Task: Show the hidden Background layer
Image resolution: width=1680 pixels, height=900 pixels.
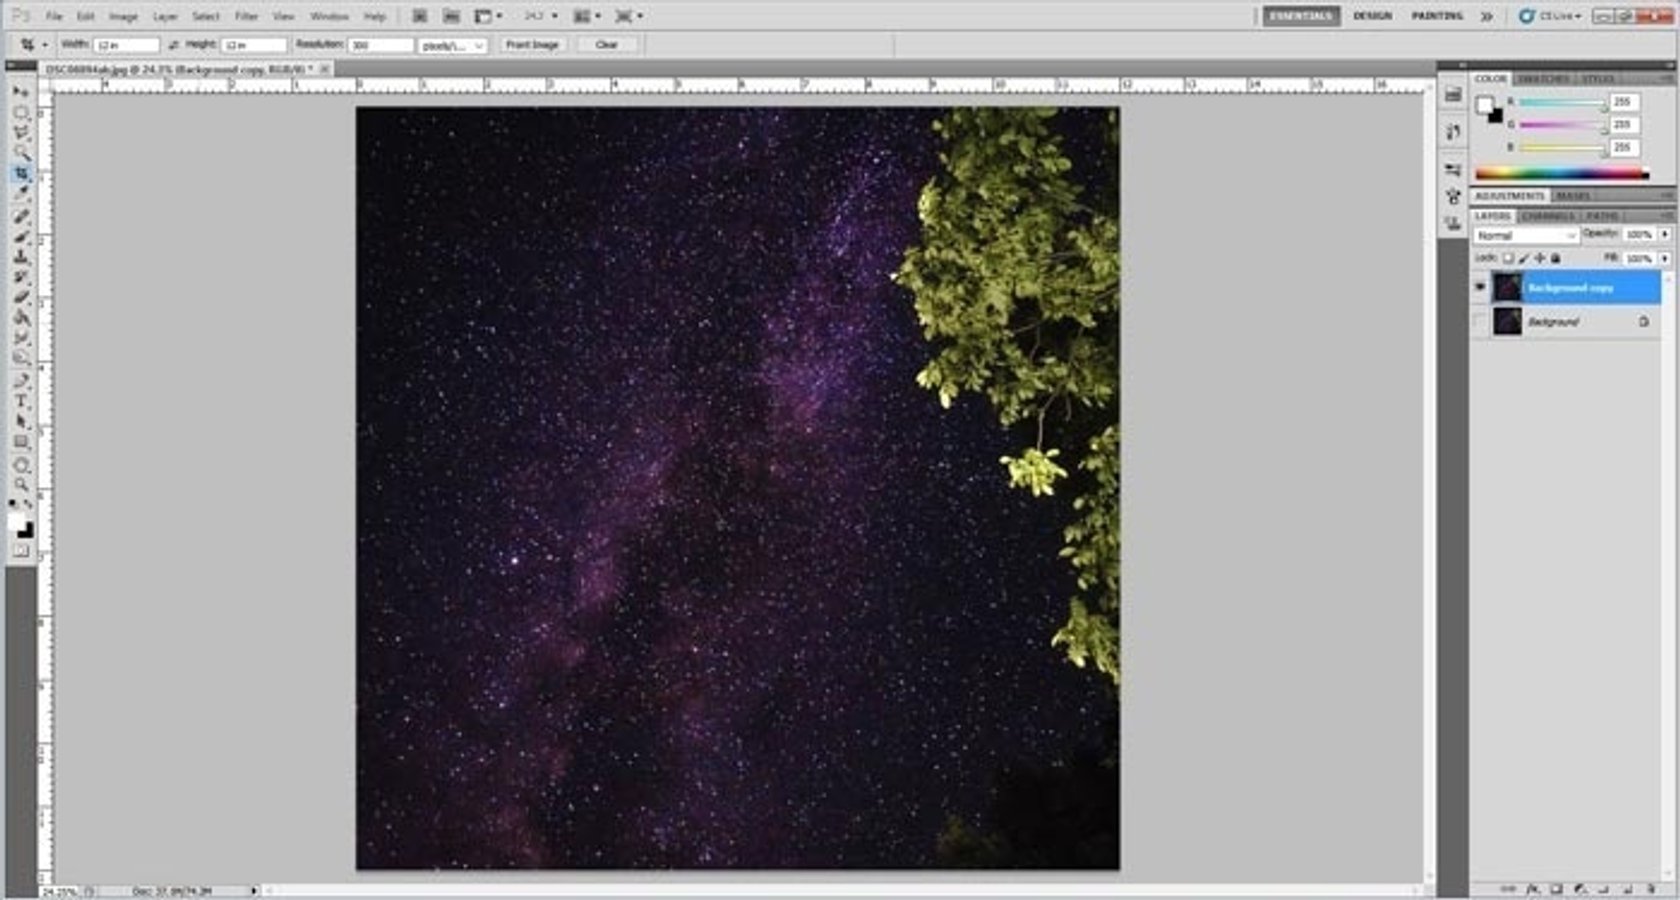Action: pyautogui.click(x=1479, y=319)
